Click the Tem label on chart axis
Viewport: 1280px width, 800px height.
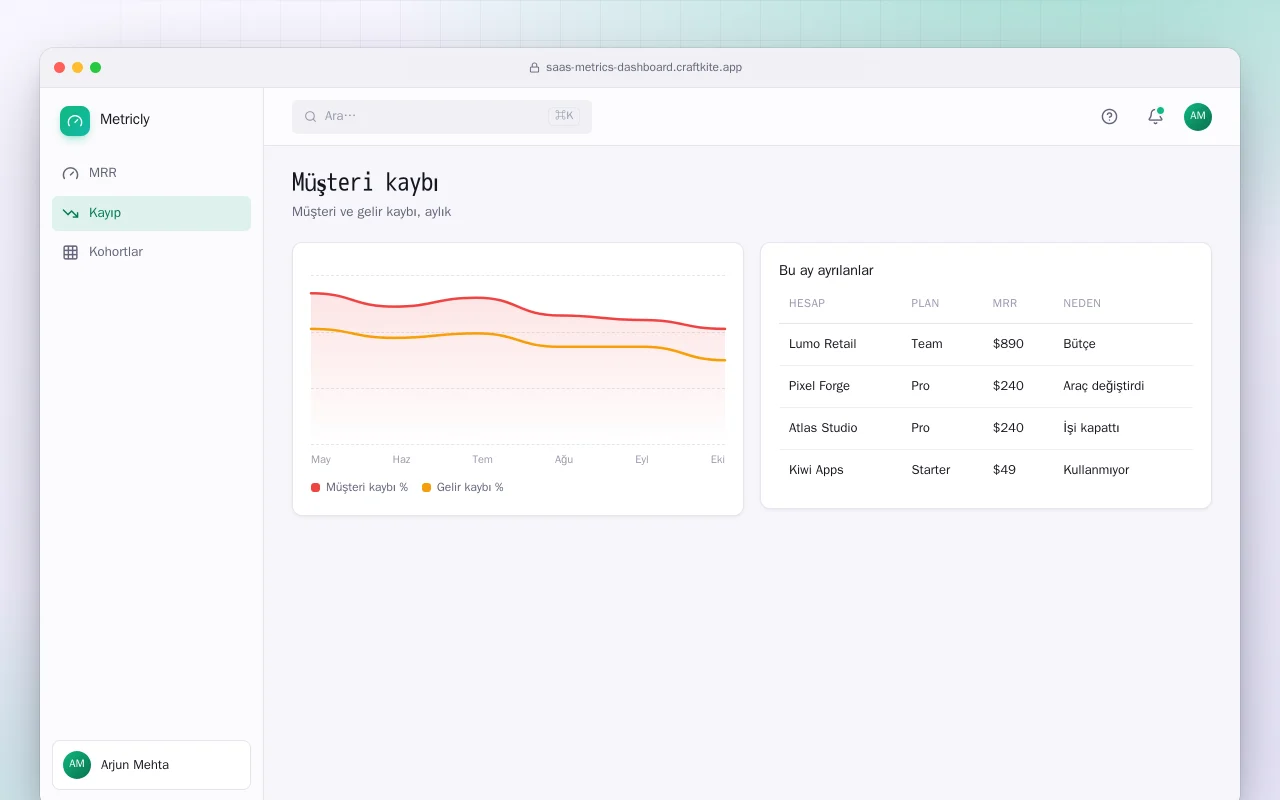482,460
